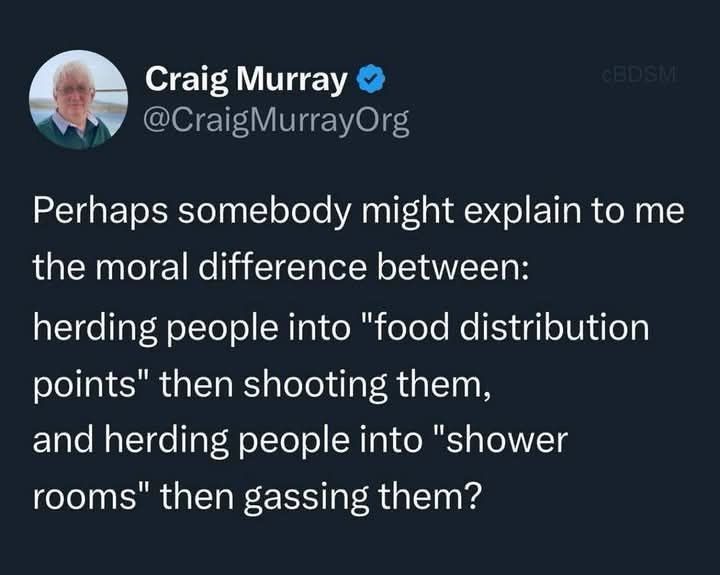
Task: Click the phrase 'explain to me'
Action: pyautogui.click(x=574, y=213)
